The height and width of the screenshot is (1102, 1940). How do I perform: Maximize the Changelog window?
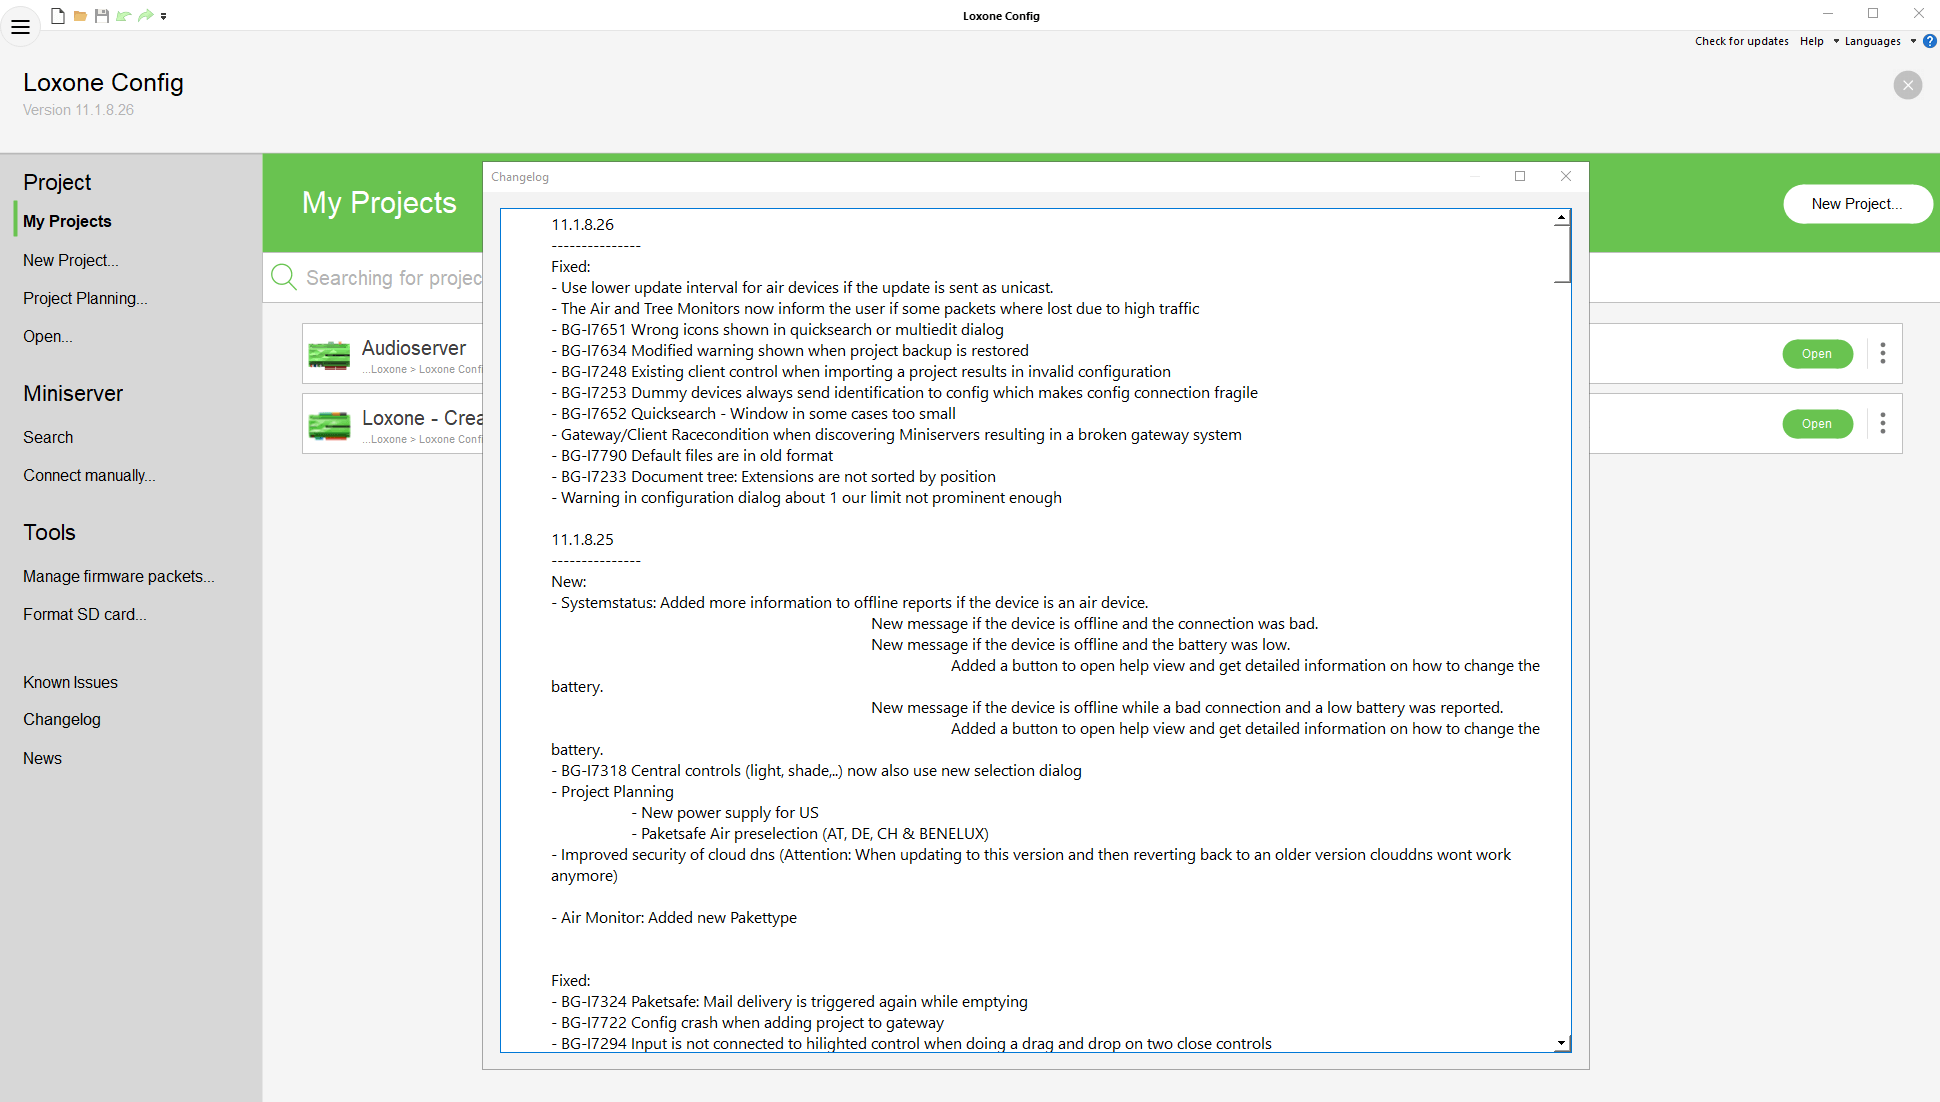(1520, 176)
